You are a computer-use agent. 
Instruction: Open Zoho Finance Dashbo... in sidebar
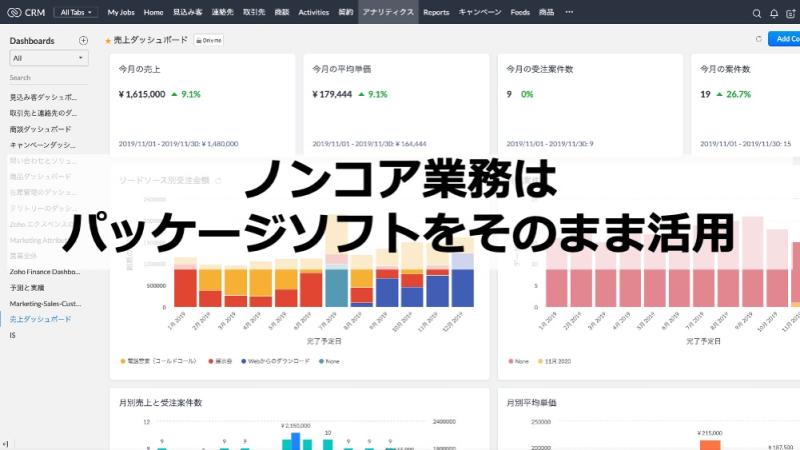[x=45, y=271]
